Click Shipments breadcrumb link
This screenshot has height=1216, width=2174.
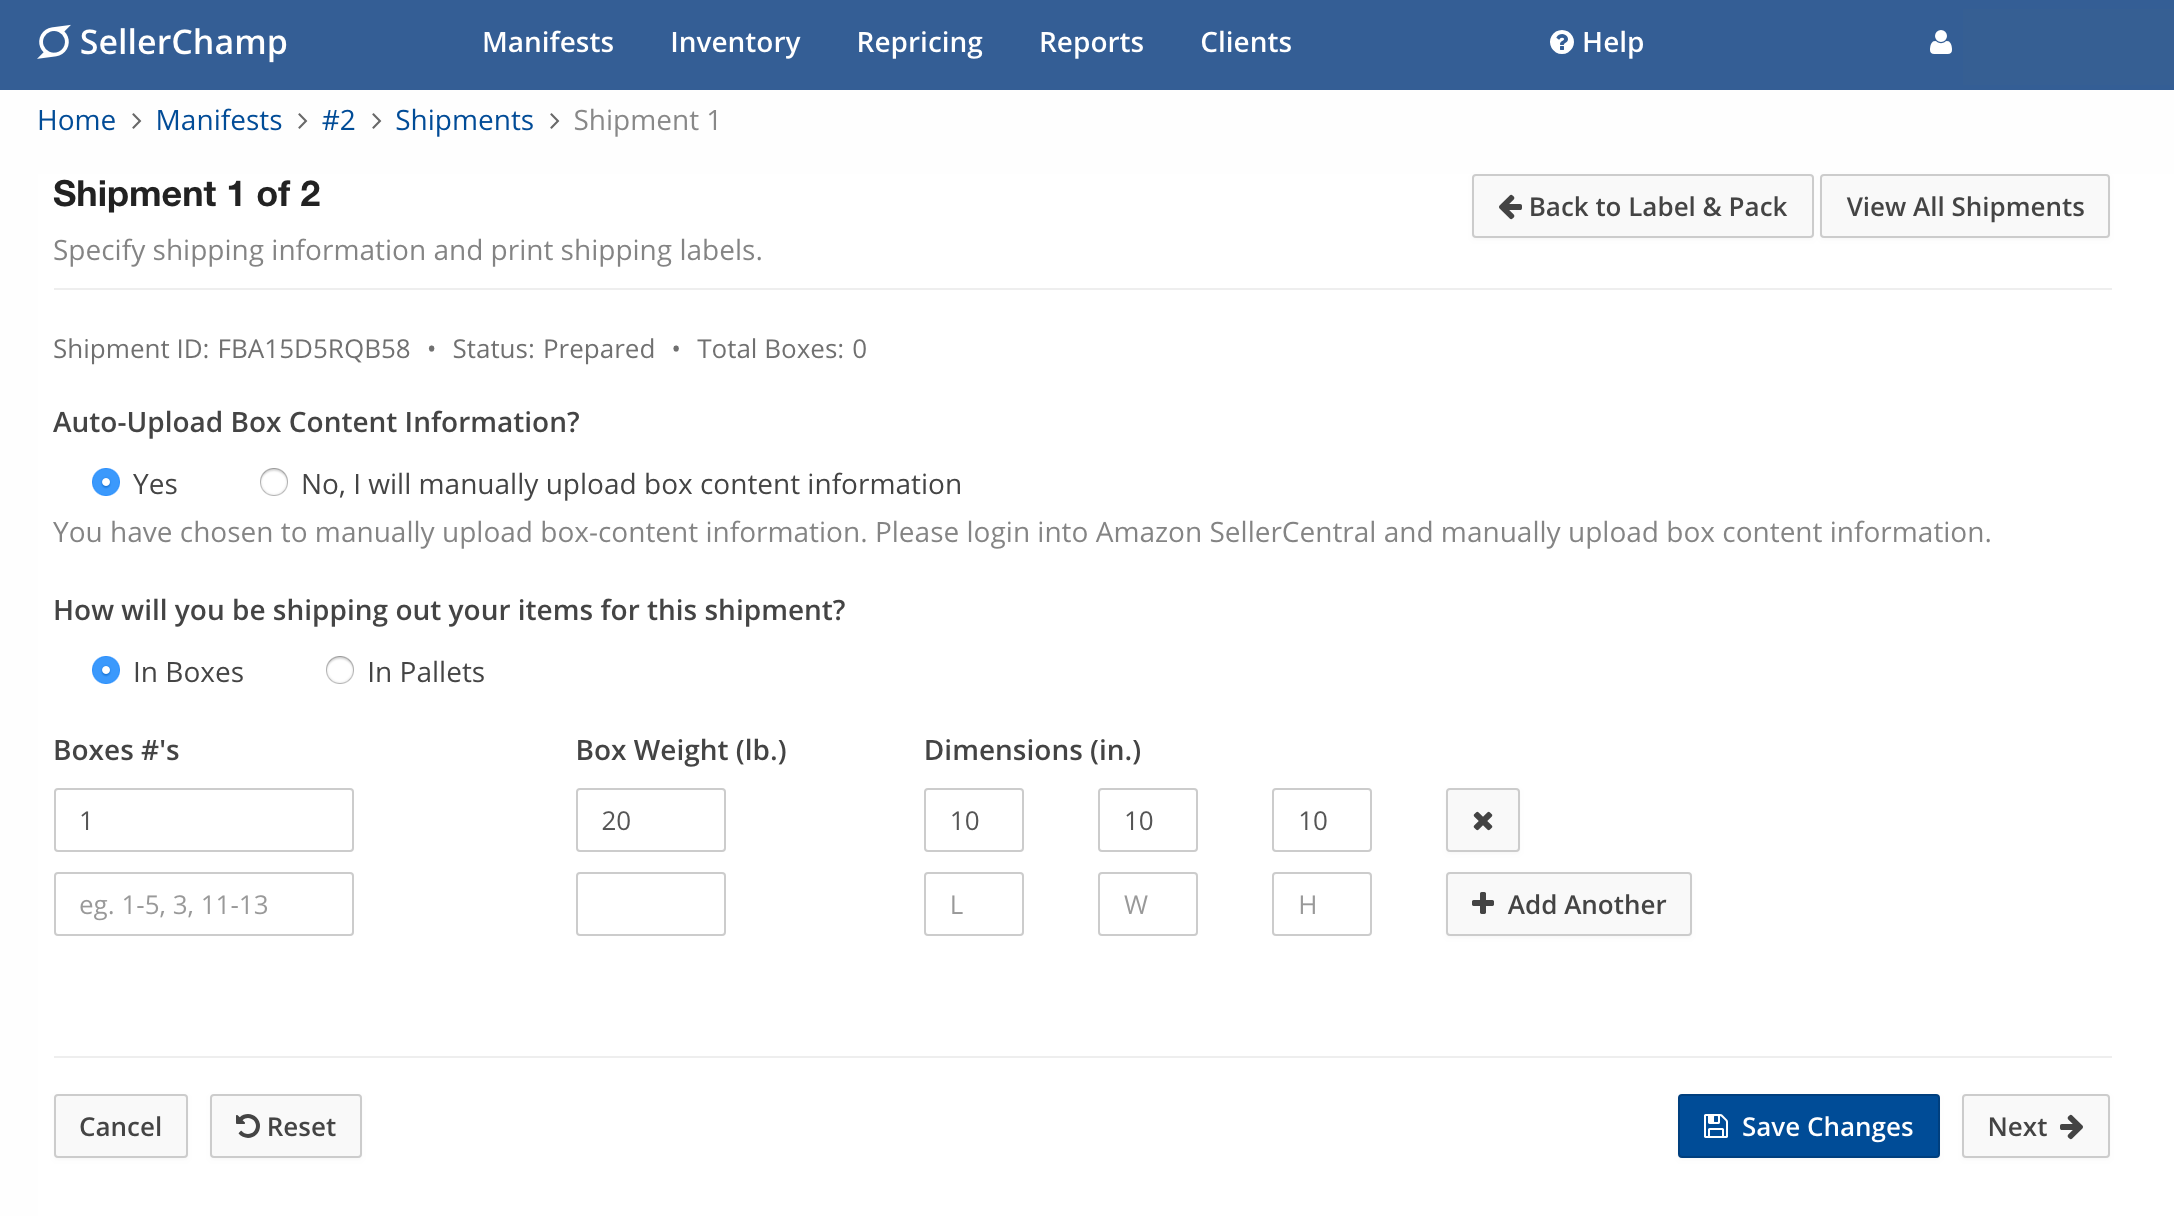click(x=464, y=120)
